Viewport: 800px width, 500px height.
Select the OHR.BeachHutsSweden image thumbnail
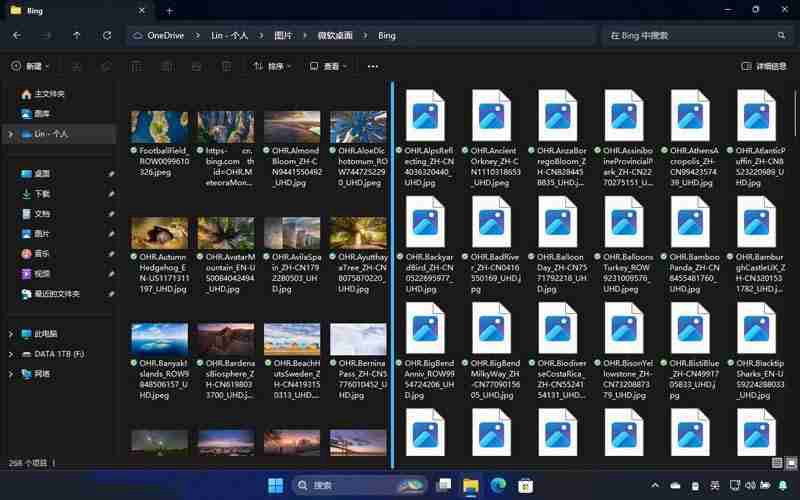[x=292, y=339]
